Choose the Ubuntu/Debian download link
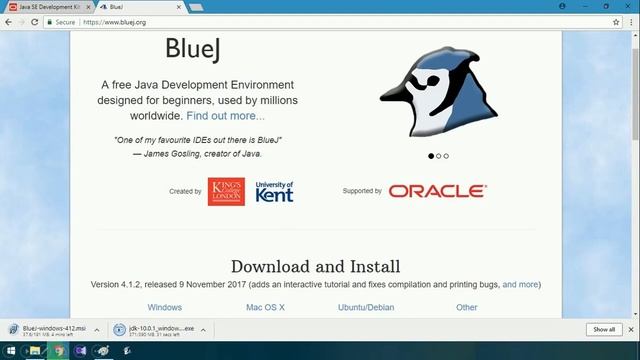Viewport: 640px width, 360px height. click(x=366, y=307)
